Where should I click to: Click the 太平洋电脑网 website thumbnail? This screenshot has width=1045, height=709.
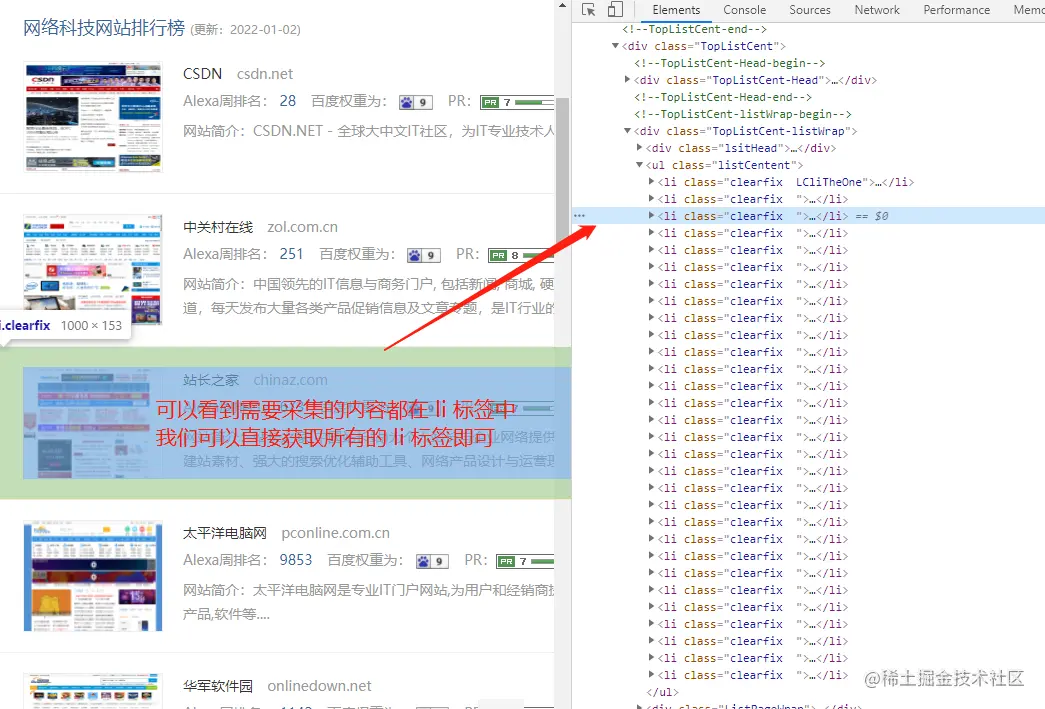93,576
